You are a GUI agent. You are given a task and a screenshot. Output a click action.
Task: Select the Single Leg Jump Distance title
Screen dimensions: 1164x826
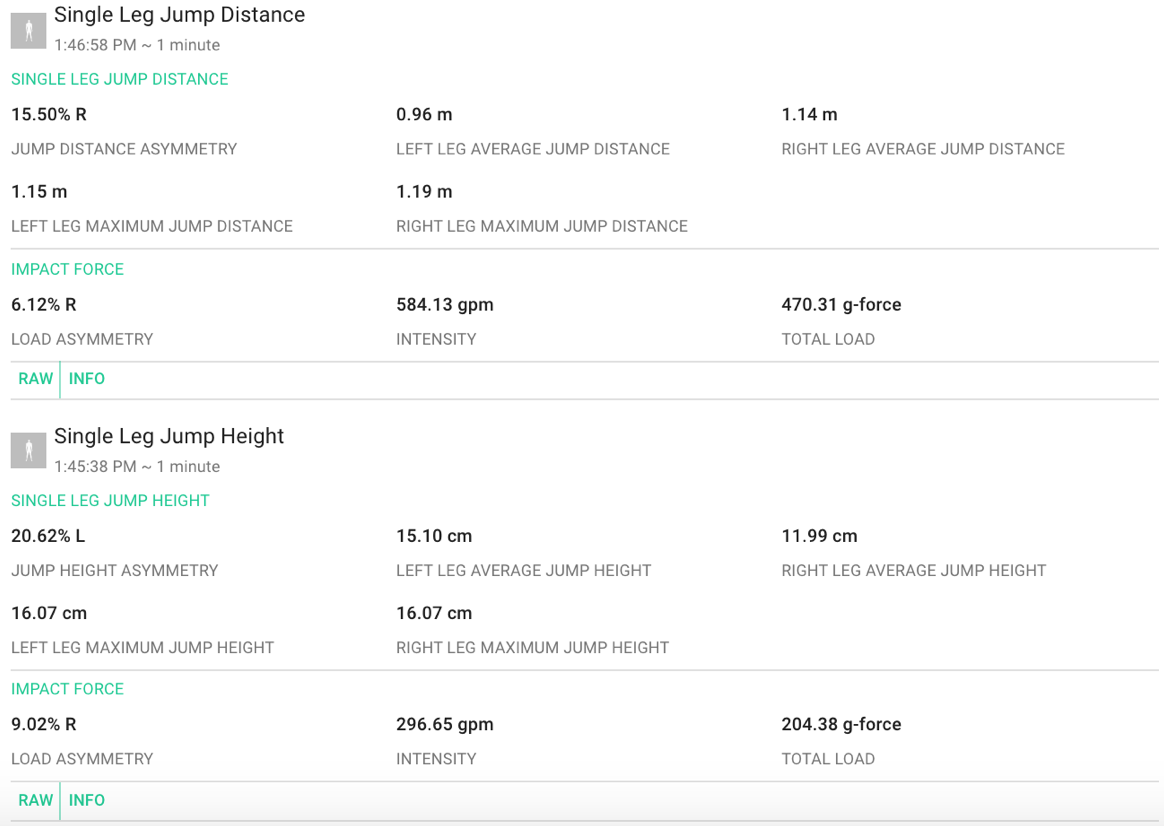180,15
